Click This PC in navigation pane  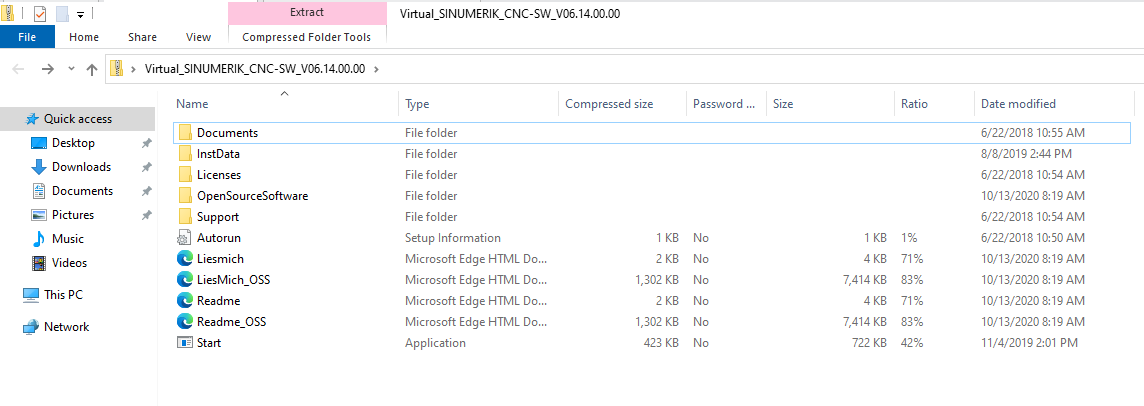63,295
